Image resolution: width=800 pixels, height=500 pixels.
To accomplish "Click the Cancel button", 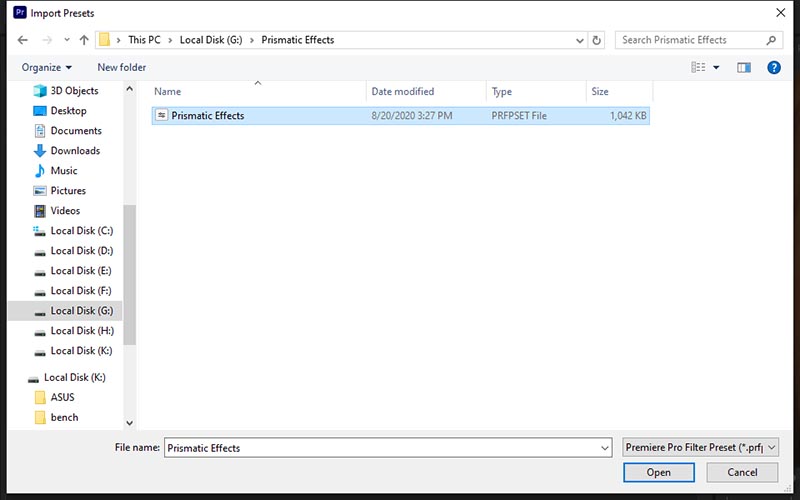I will tap(742, 472).
